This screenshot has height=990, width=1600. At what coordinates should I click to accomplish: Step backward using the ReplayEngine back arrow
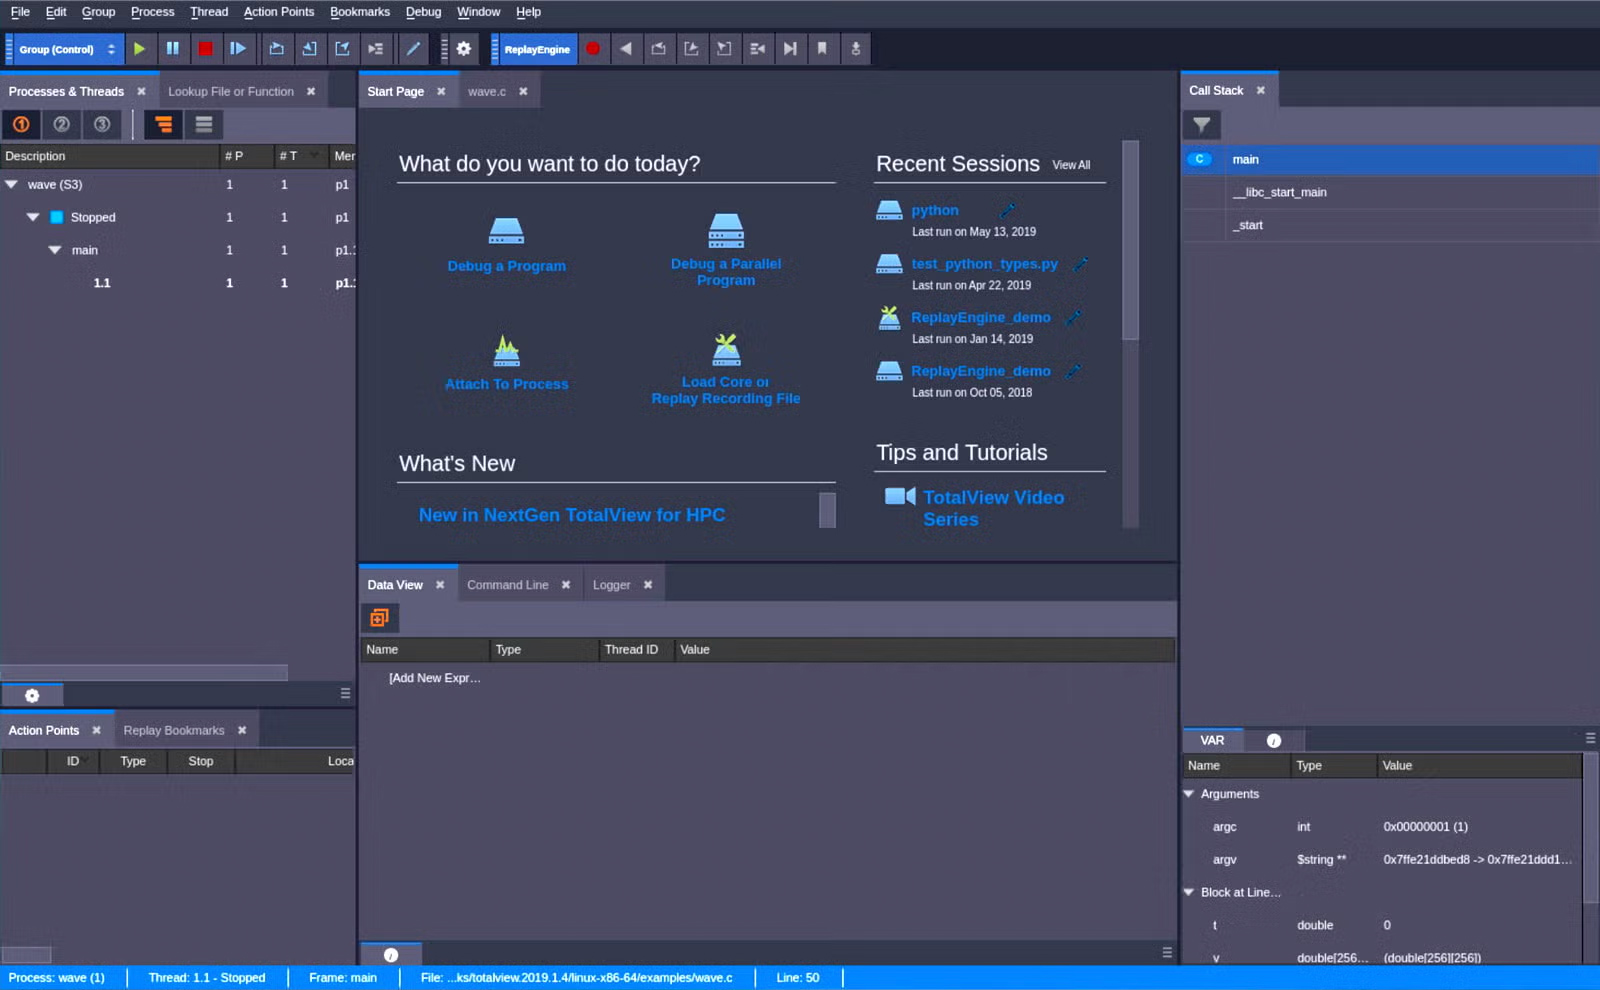627,48
